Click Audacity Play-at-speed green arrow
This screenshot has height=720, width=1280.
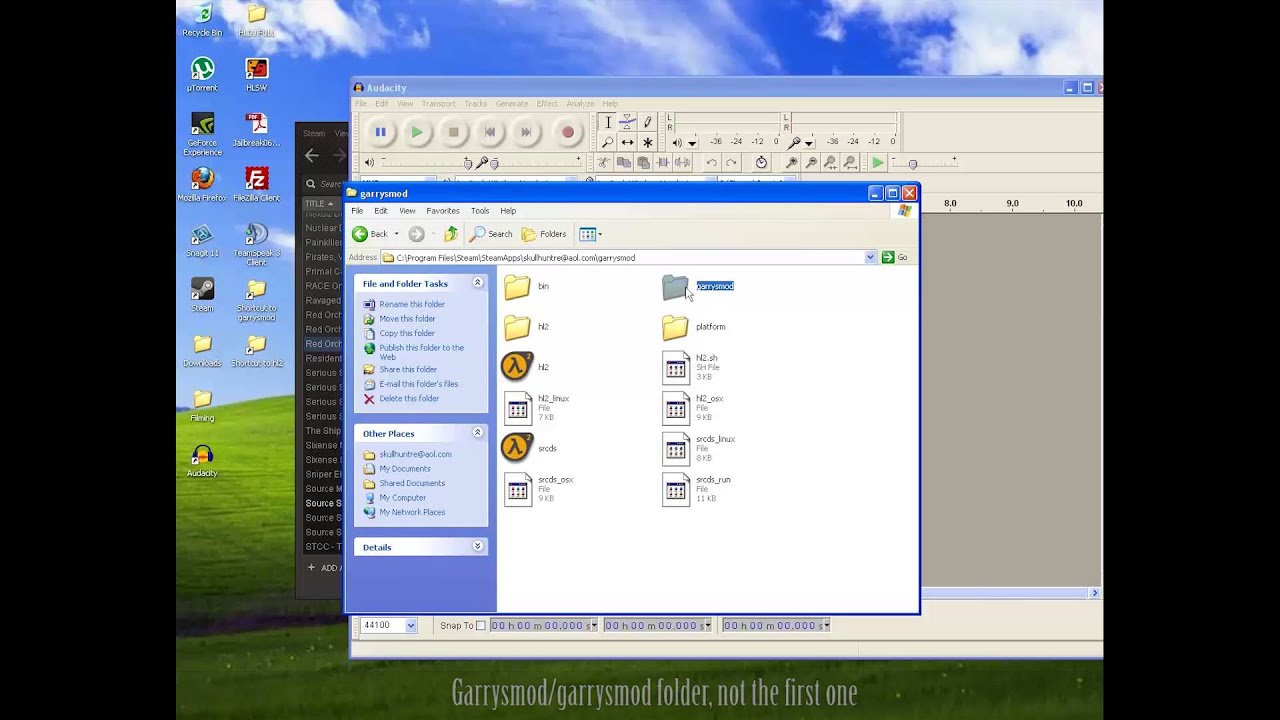point(877,163)
